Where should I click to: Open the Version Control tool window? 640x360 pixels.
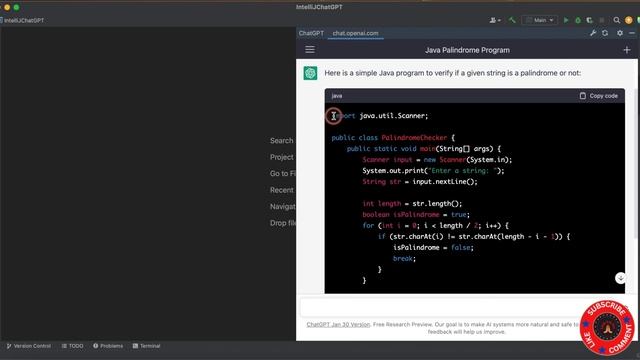click(x=29, y=346)
